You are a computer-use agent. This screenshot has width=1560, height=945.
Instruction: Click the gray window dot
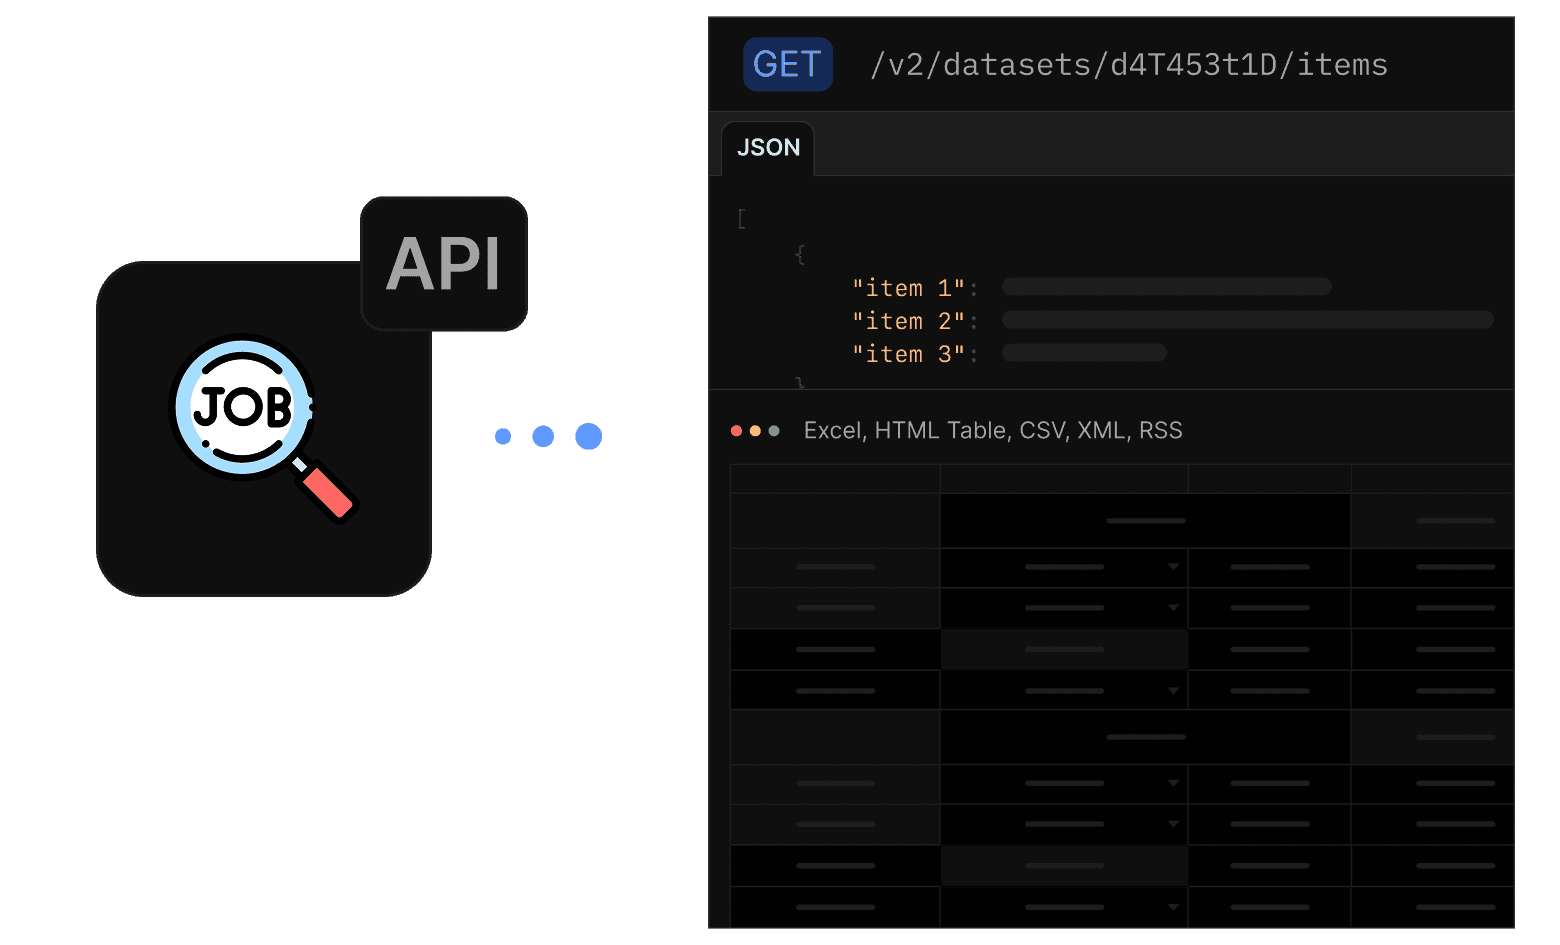coord(774,431)
